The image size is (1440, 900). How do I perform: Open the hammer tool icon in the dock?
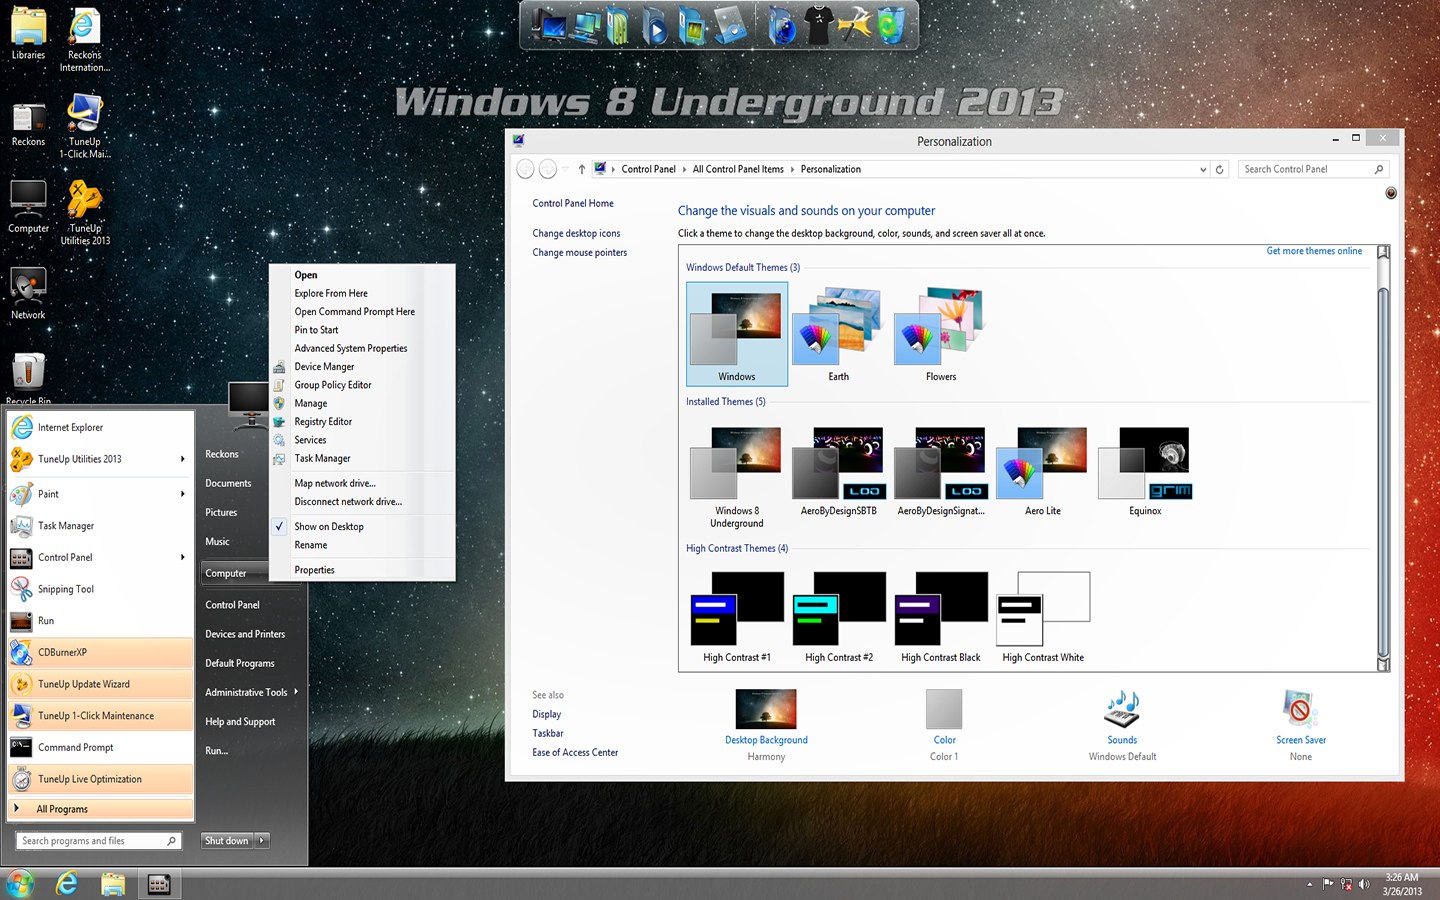855,25
